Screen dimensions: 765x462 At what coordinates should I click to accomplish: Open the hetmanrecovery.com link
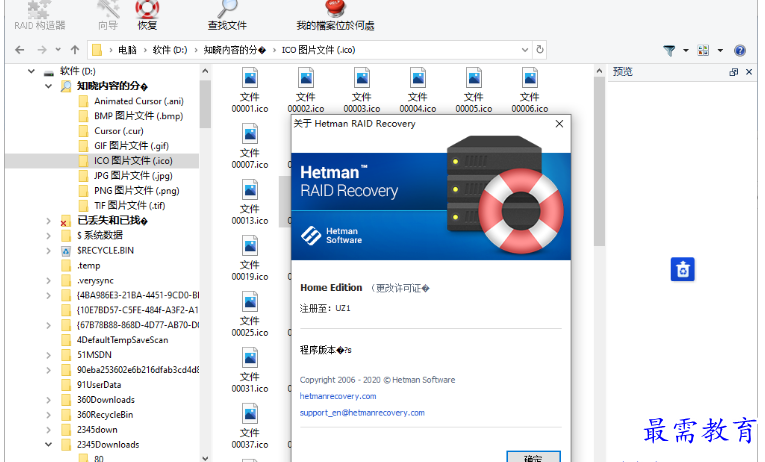pos(338,396)
